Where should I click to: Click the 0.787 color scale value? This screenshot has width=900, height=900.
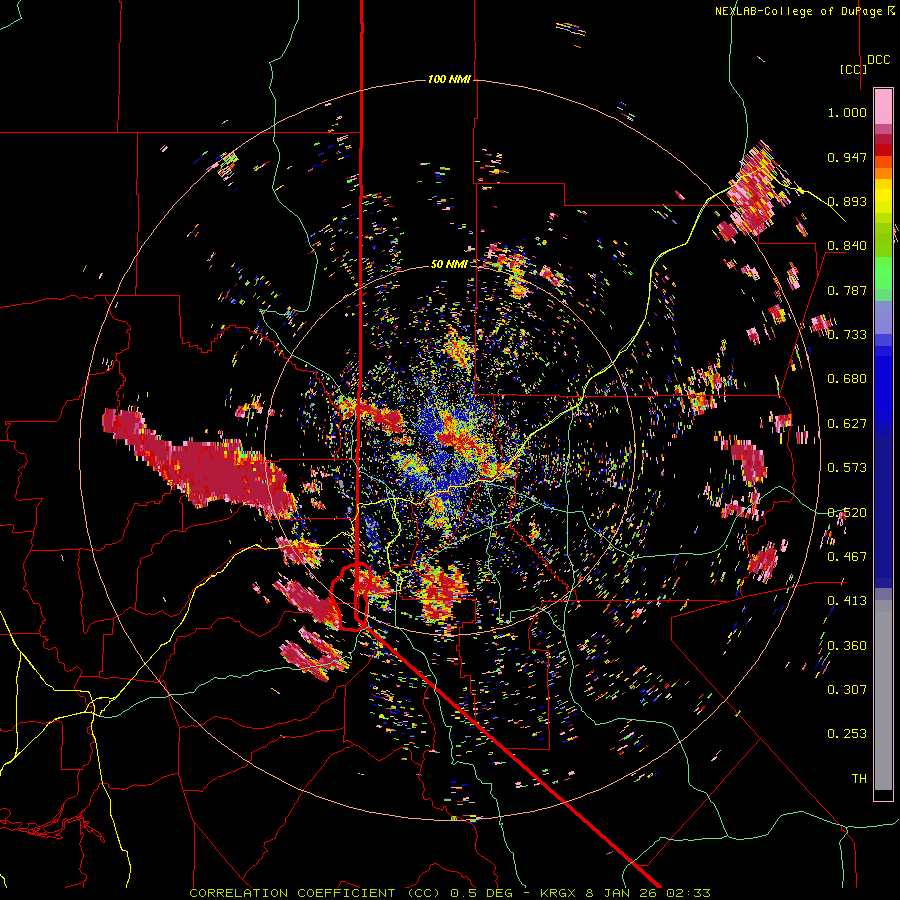[847, 290]
